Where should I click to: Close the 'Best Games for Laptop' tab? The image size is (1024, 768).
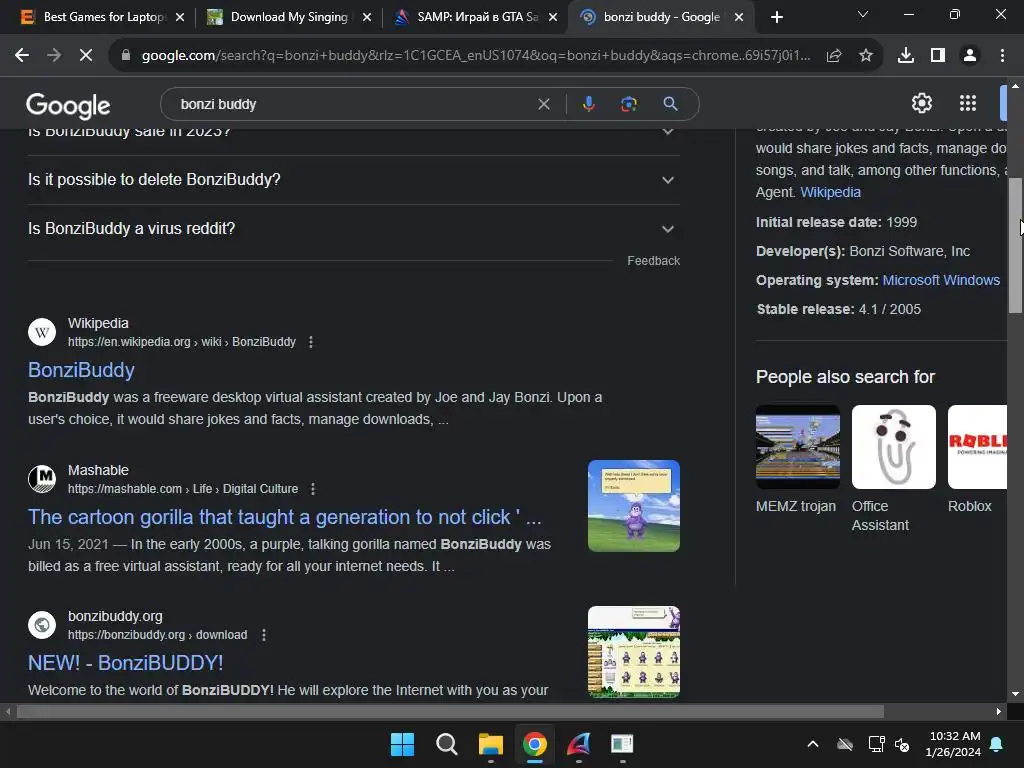180,17
